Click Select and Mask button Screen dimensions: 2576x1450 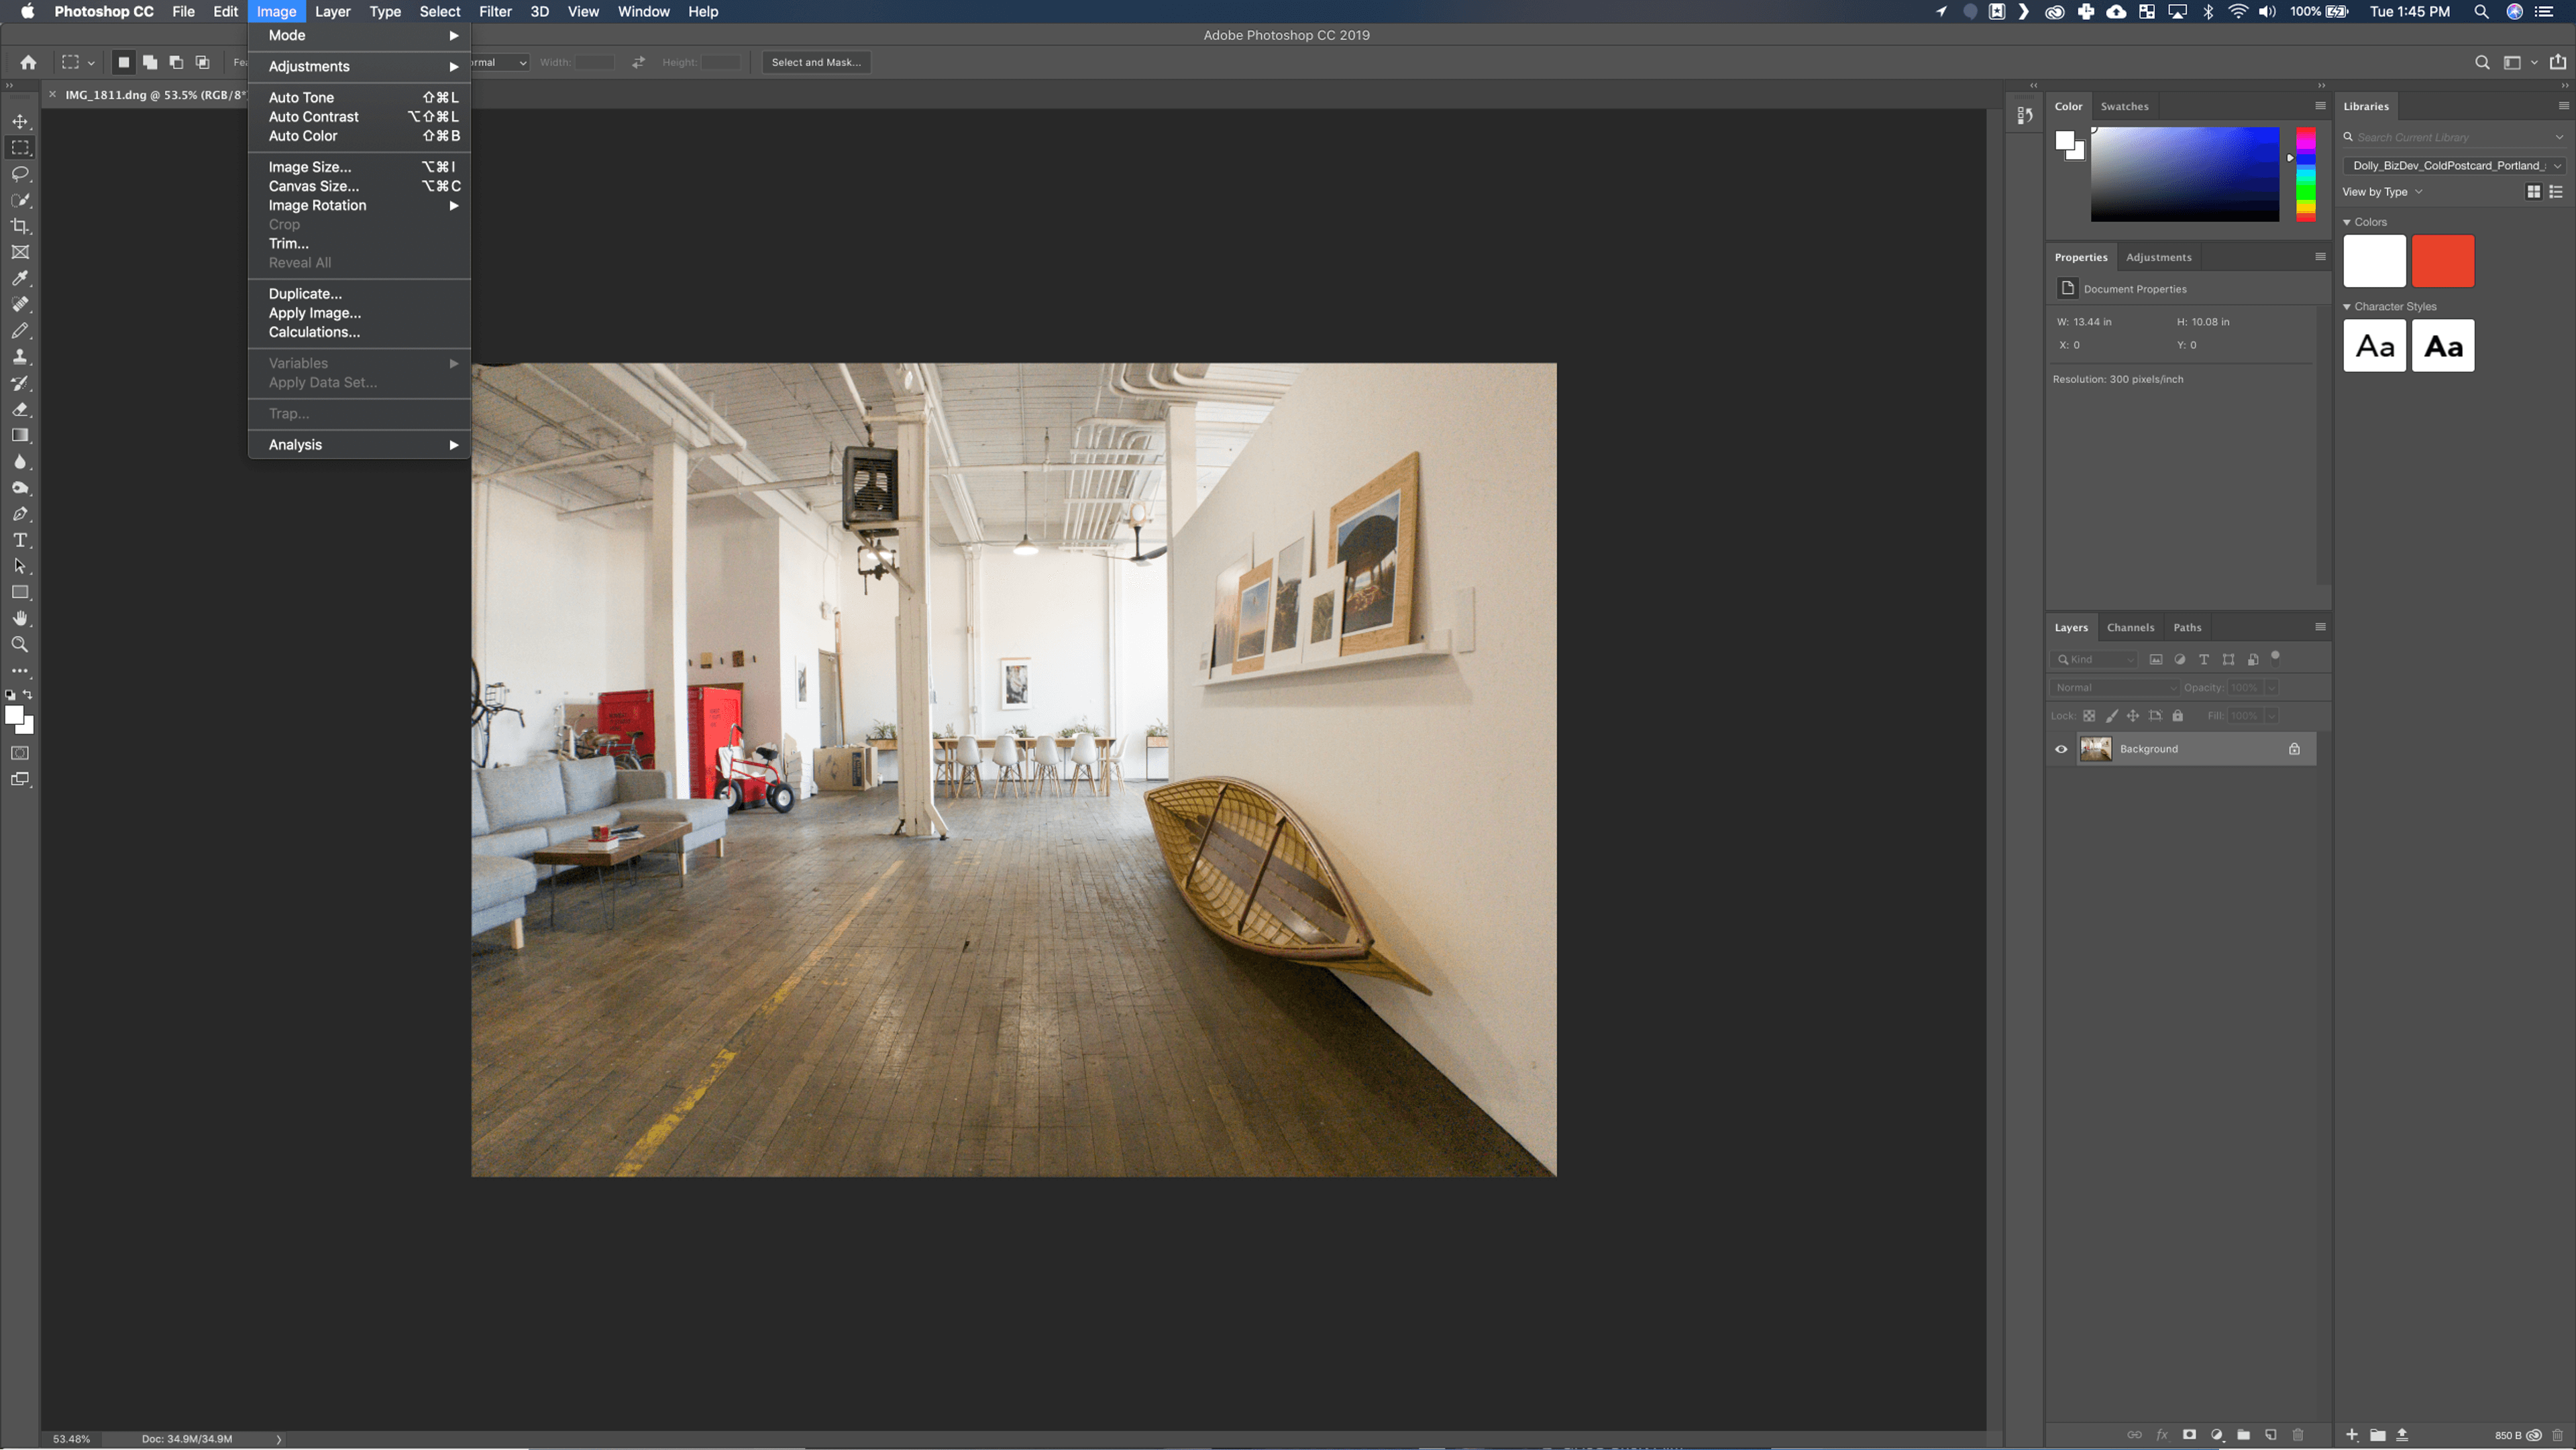point(816,62)
